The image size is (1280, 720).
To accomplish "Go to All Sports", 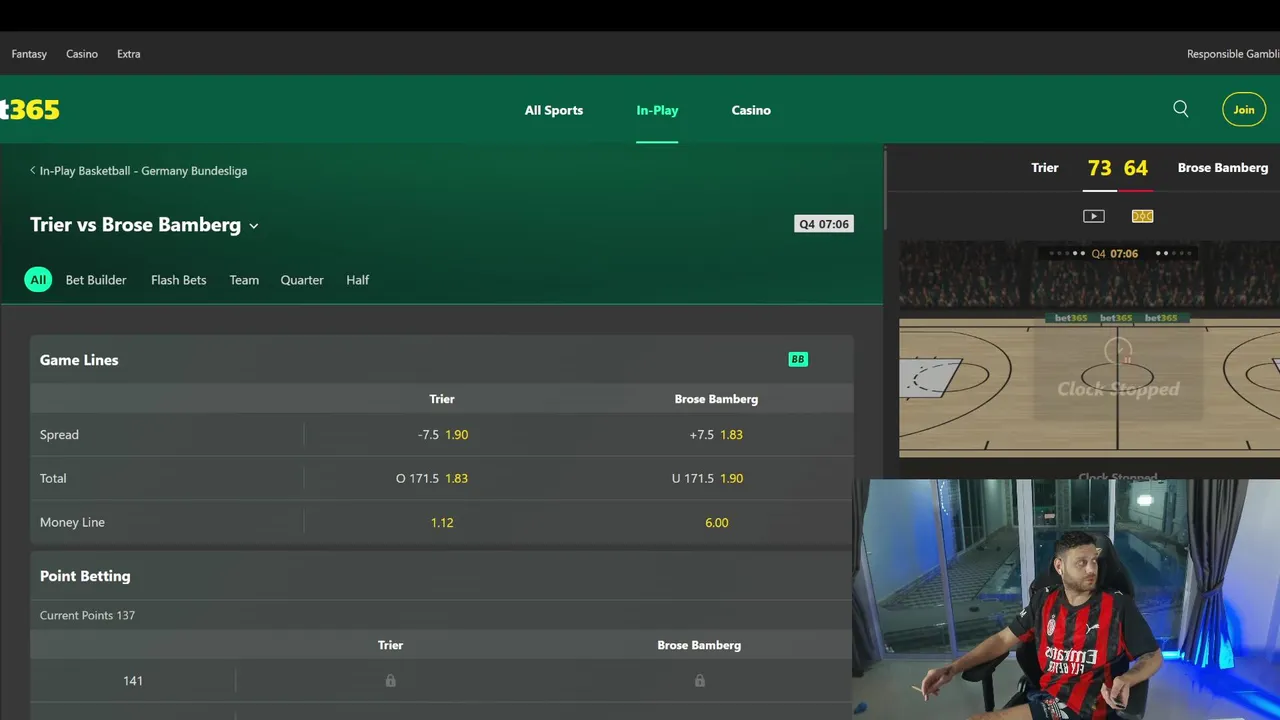I will click(554, 110).
